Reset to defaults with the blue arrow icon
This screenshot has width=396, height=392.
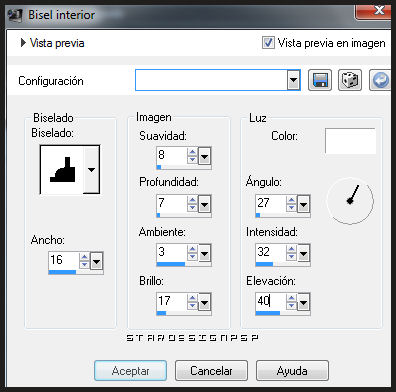click(x=380, y=80)
